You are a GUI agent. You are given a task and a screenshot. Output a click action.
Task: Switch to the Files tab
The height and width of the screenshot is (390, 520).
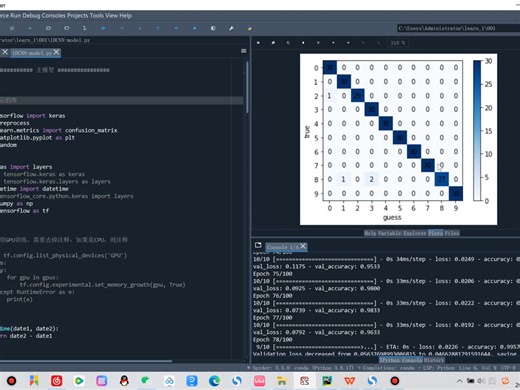coord(452,233)
